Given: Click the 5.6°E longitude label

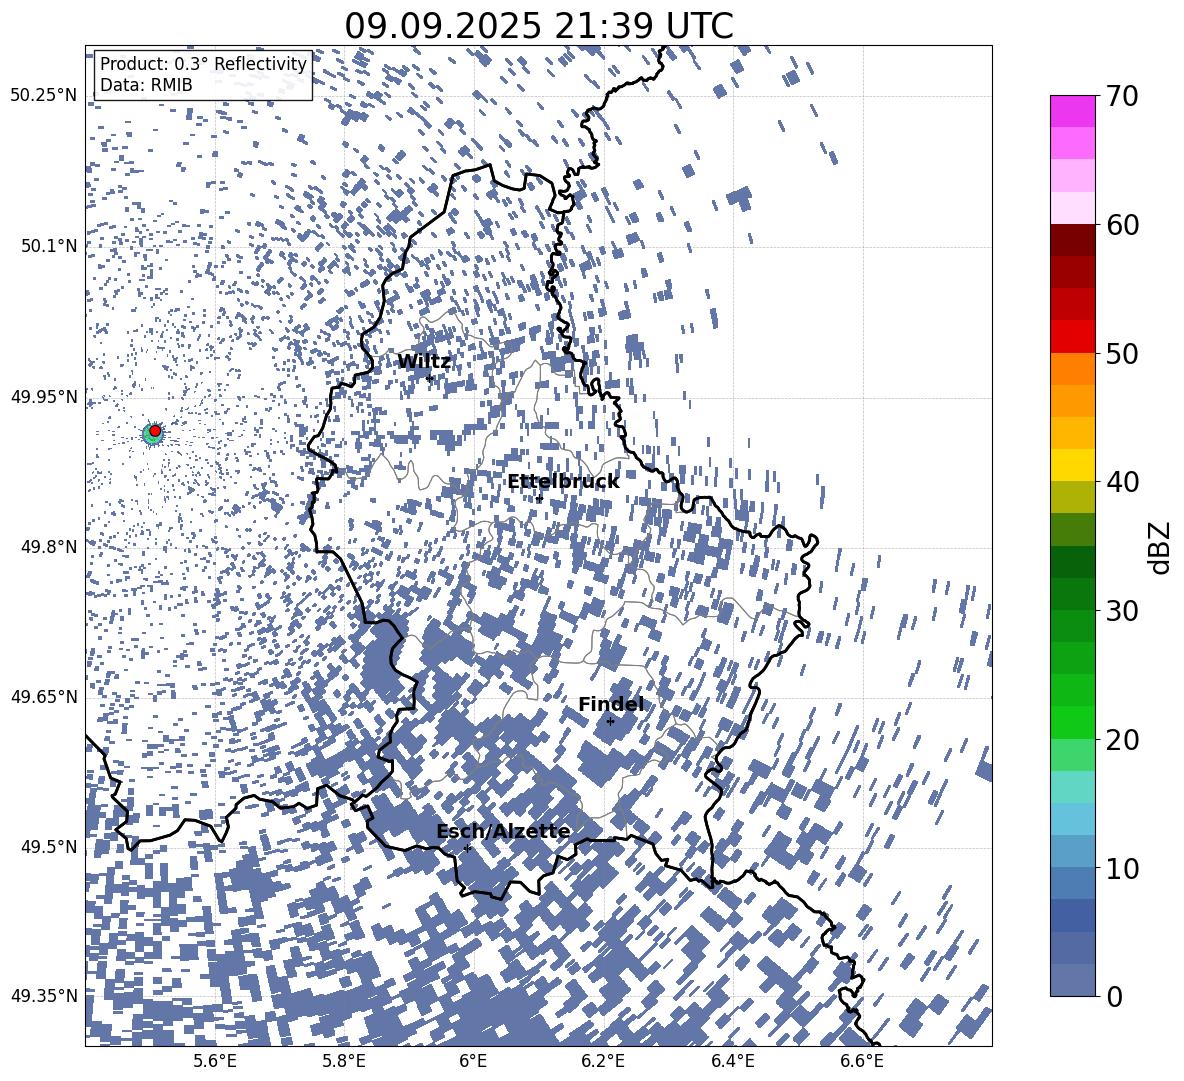Looking at the screenshot, I should point(215,1061).
